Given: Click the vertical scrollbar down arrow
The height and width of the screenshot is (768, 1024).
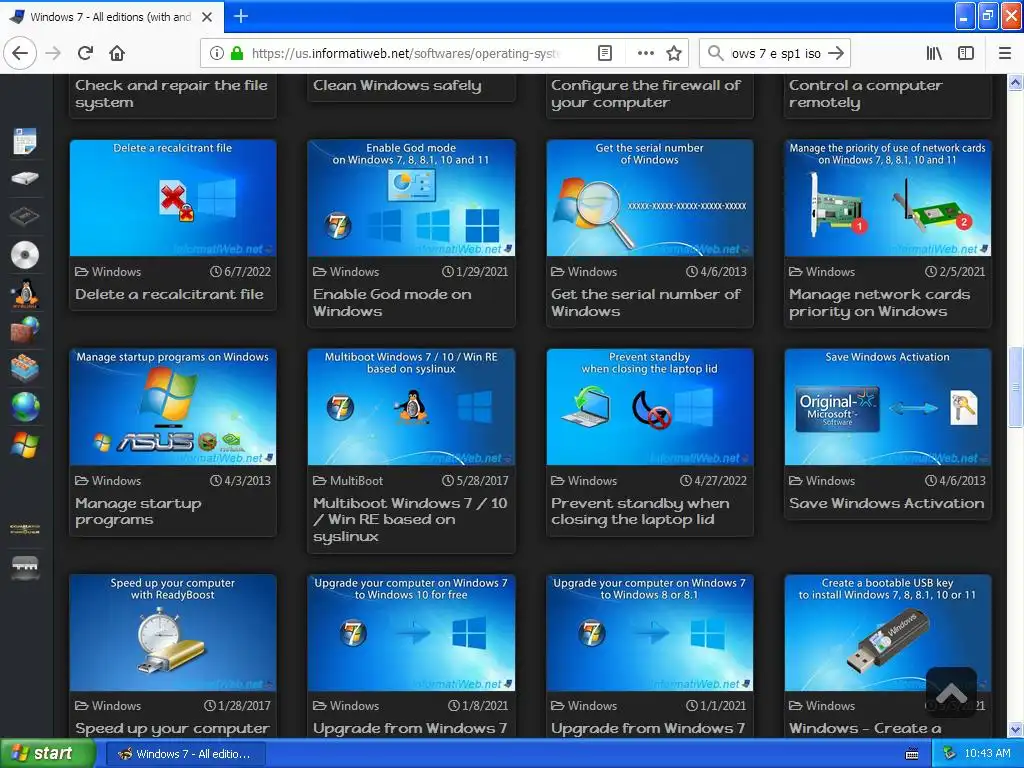Looking at the screenshot, I should point(1016,729).
